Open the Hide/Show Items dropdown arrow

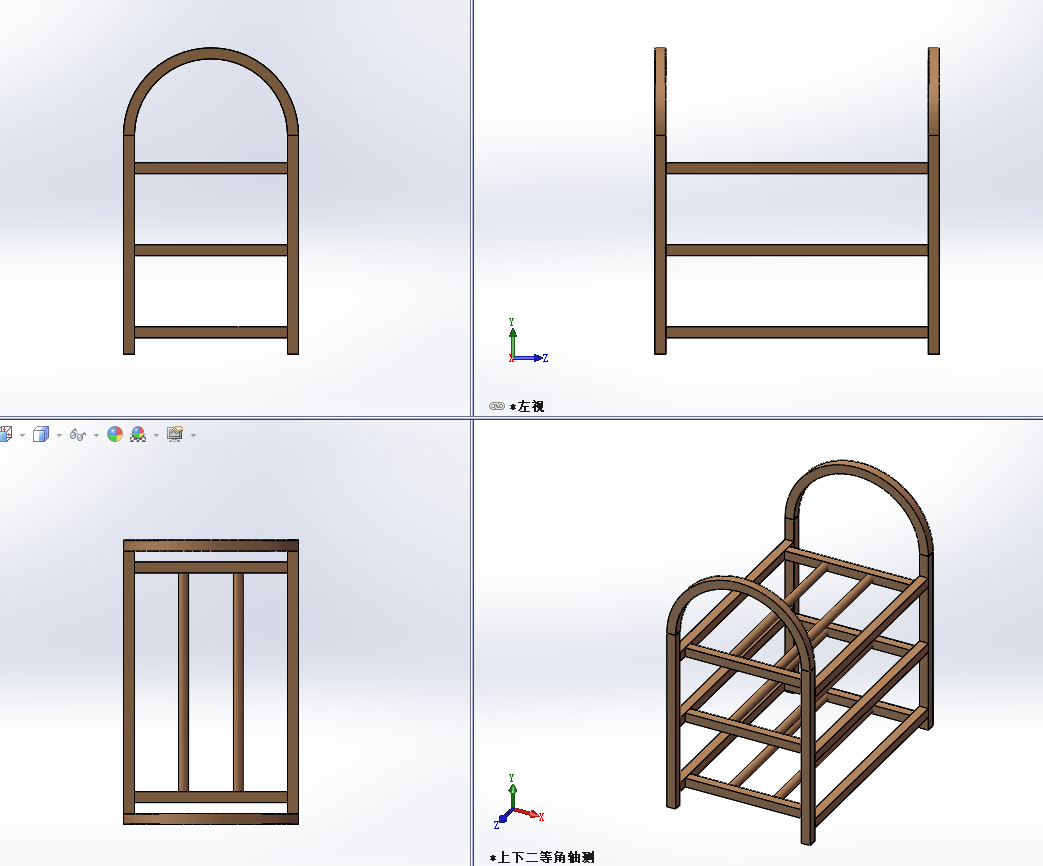(96, 435)
